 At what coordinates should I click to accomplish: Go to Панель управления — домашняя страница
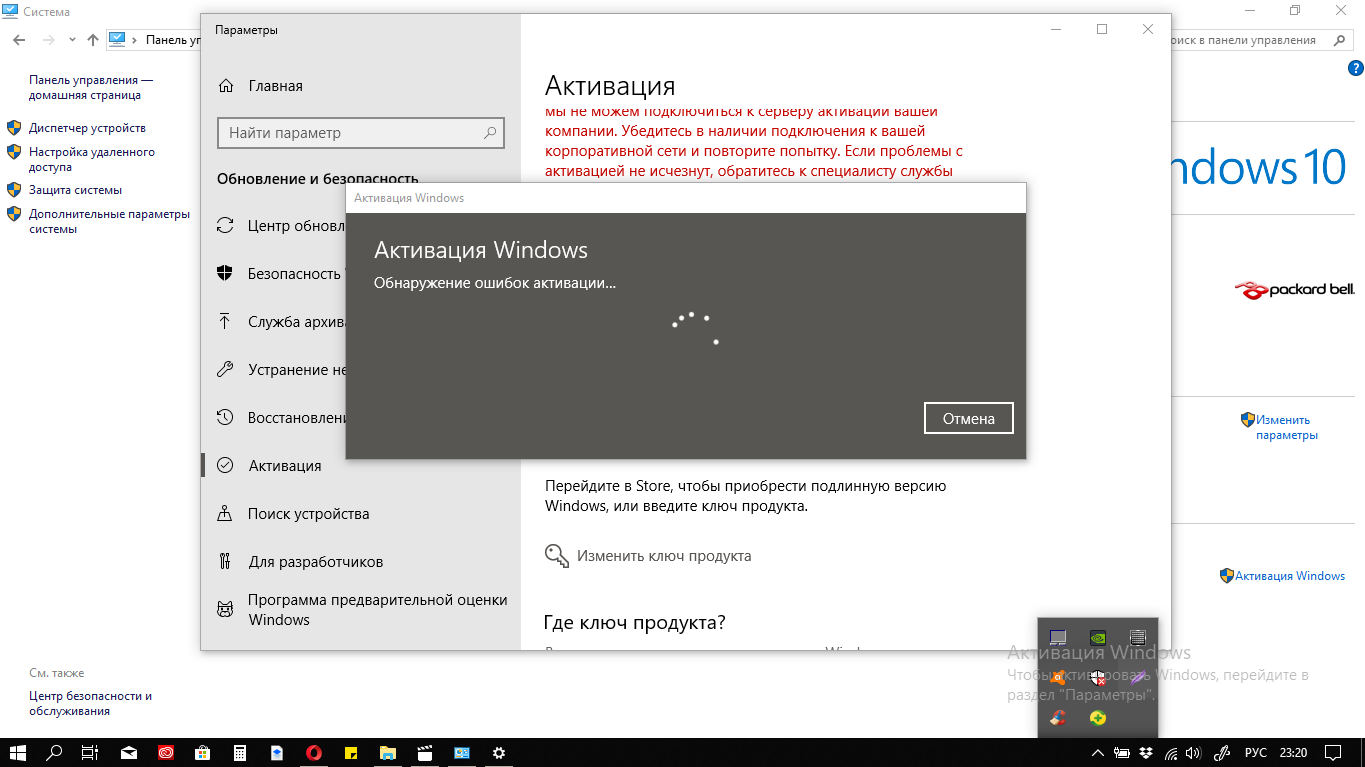tap(91, 88)
